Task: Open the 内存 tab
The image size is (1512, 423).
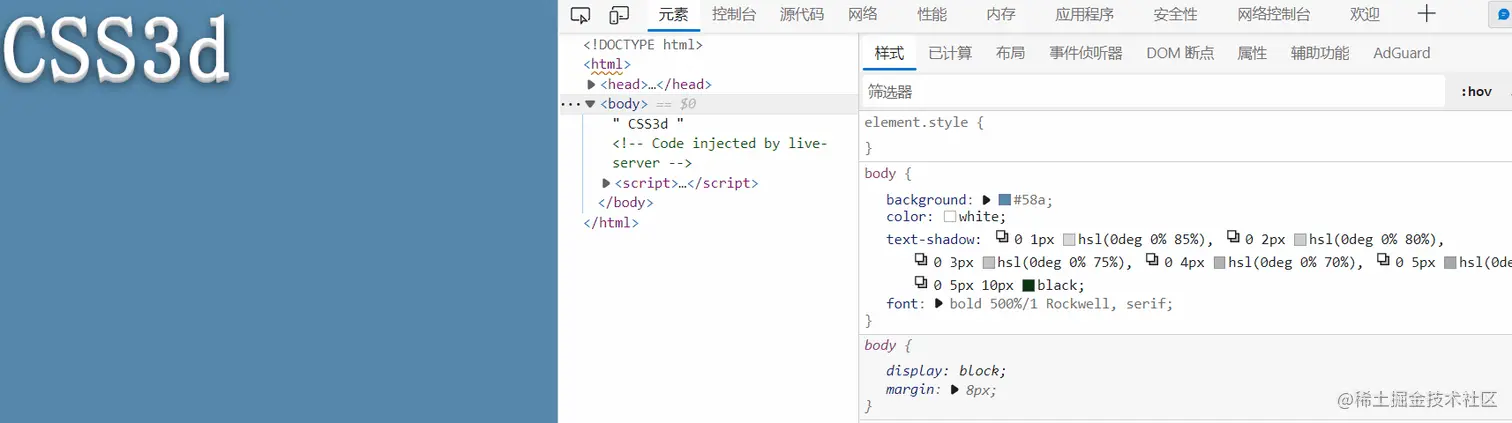Action: [1001, 14]
